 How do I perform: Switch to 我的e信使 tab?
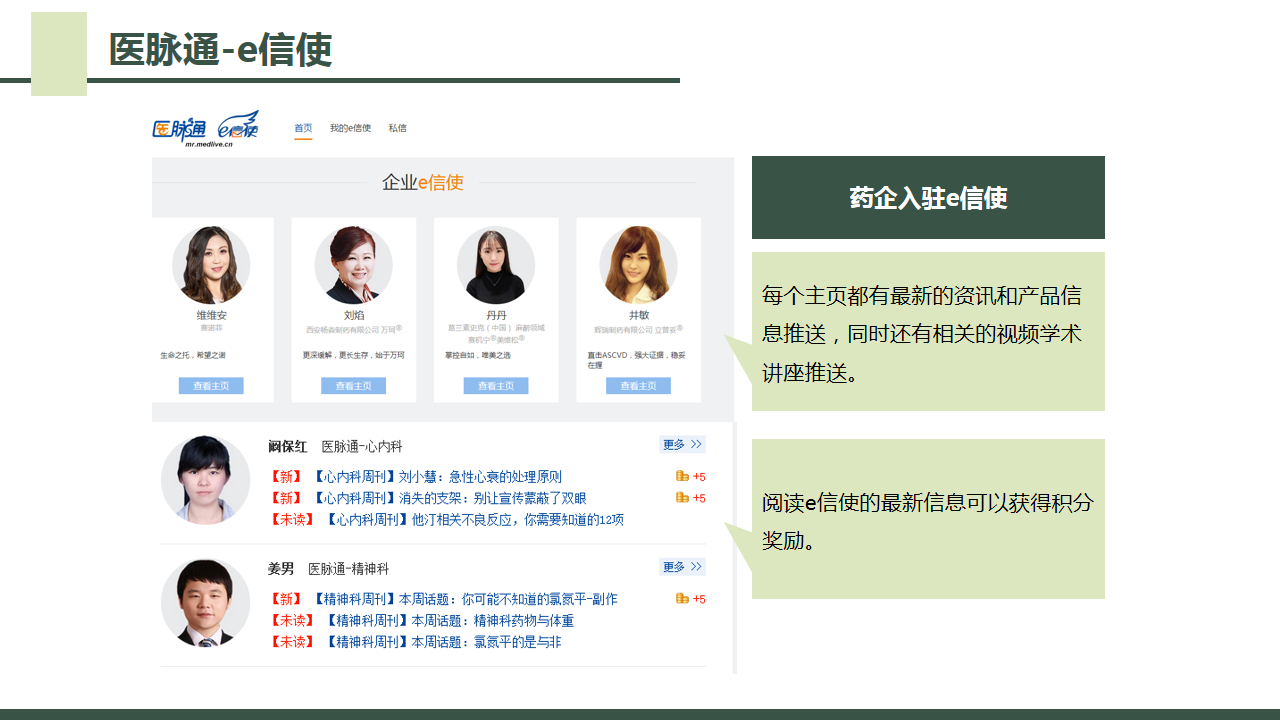click(x=350, y=128)
